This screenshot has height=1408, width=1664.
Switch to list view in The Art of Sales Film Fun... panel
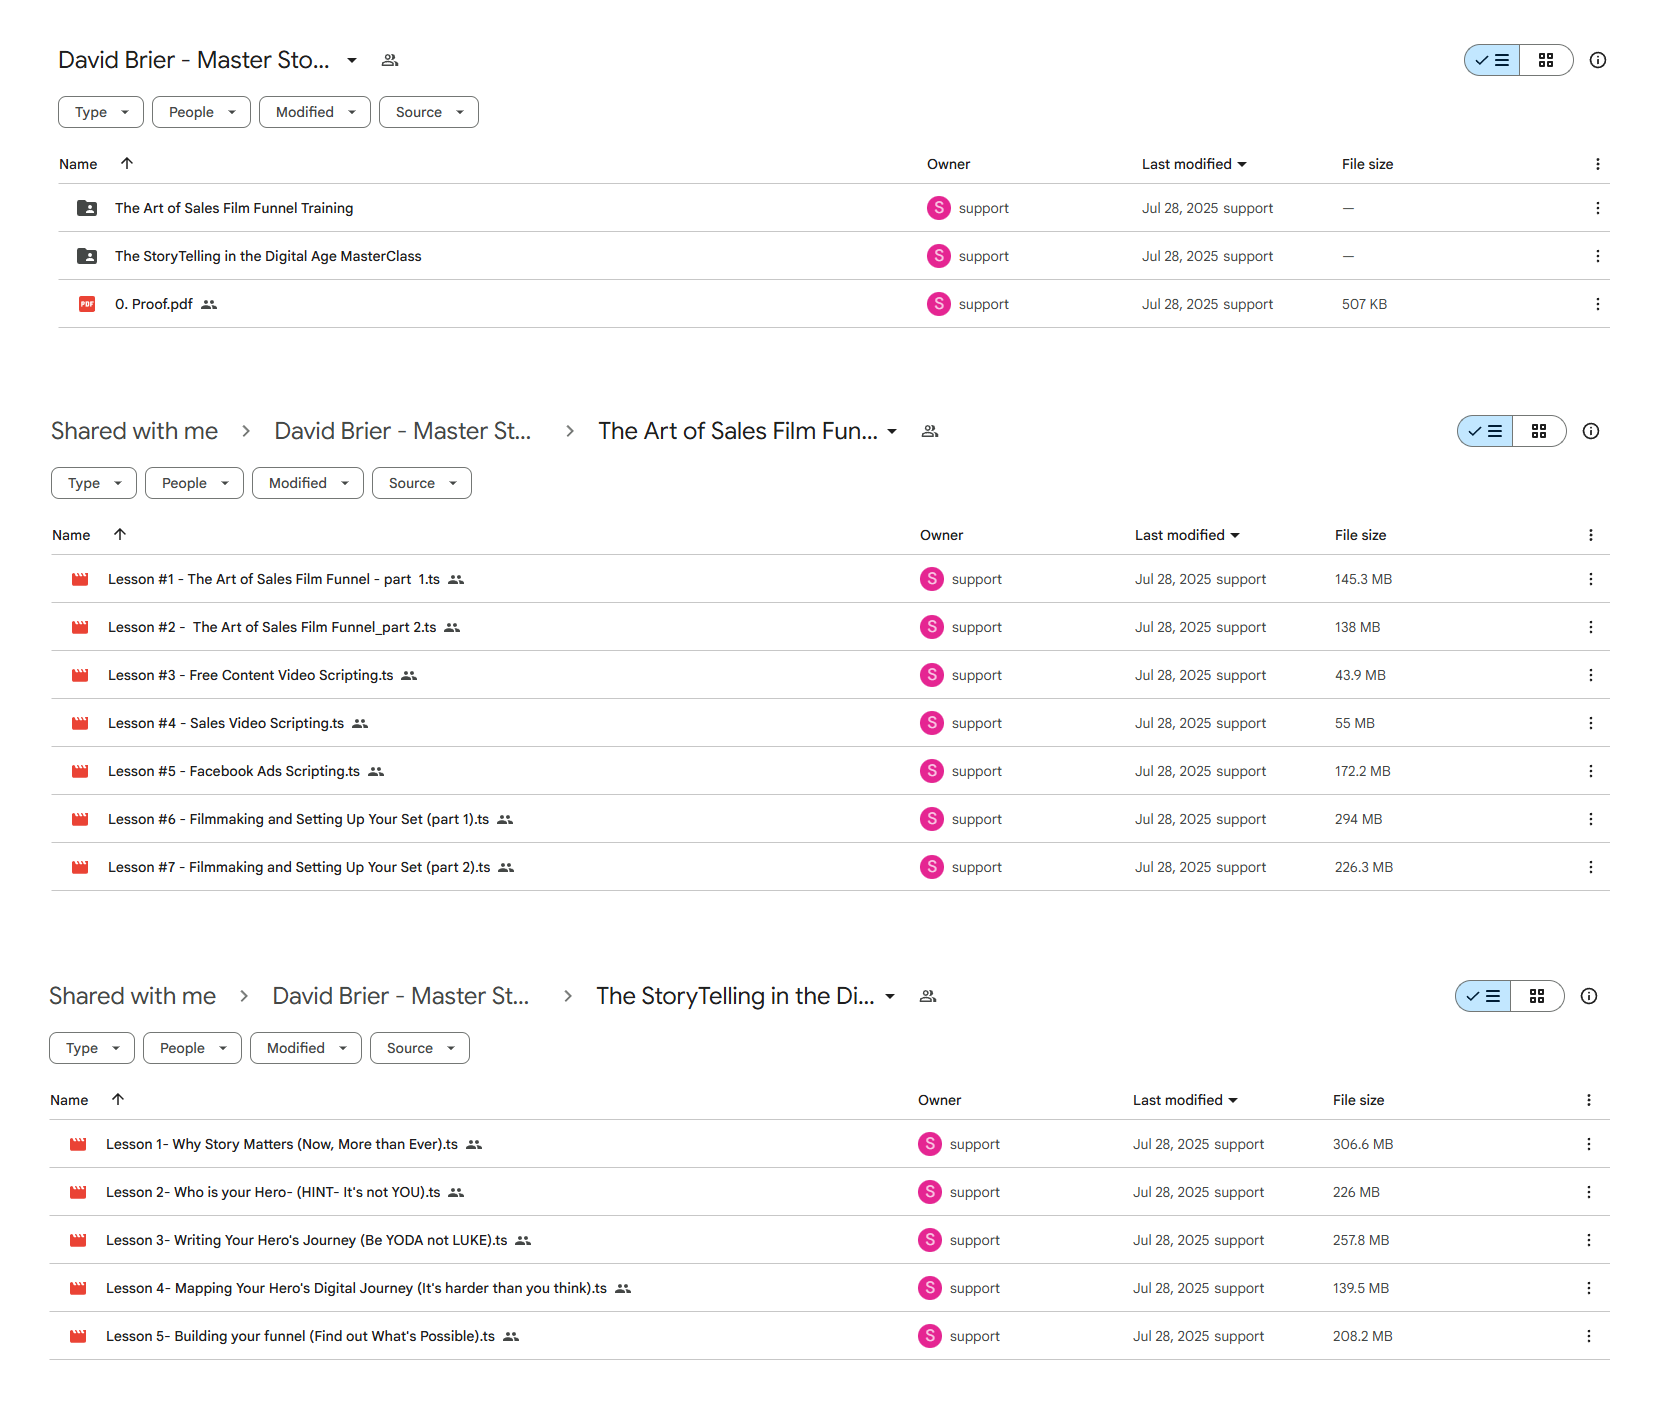point(1485,431)
